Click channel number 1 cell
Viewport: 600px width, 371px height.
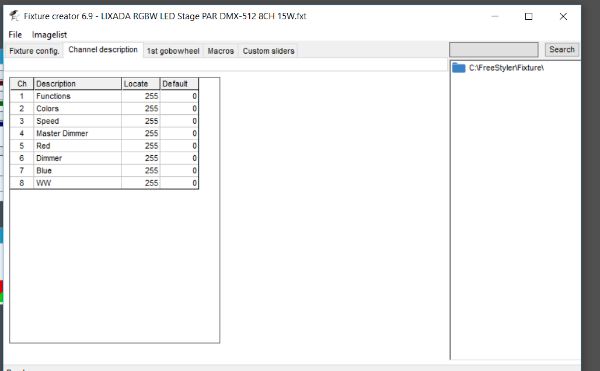[x=22, y=96]
